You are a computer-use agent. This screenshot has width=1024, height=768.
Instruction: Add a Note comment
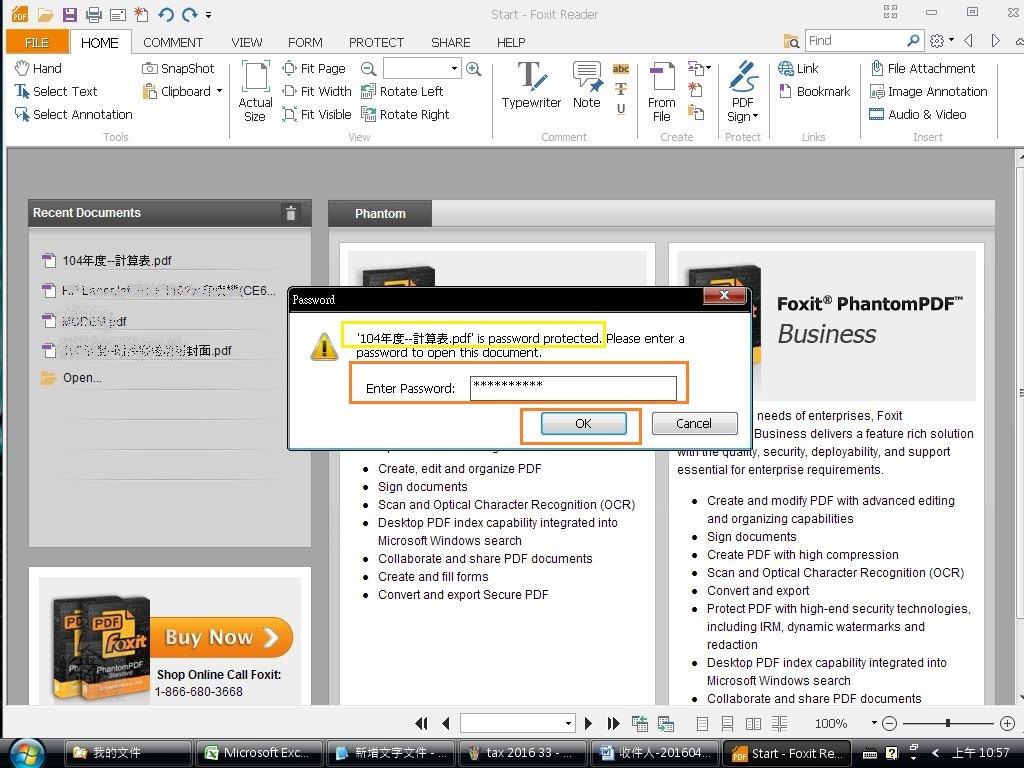coord(586,85)
